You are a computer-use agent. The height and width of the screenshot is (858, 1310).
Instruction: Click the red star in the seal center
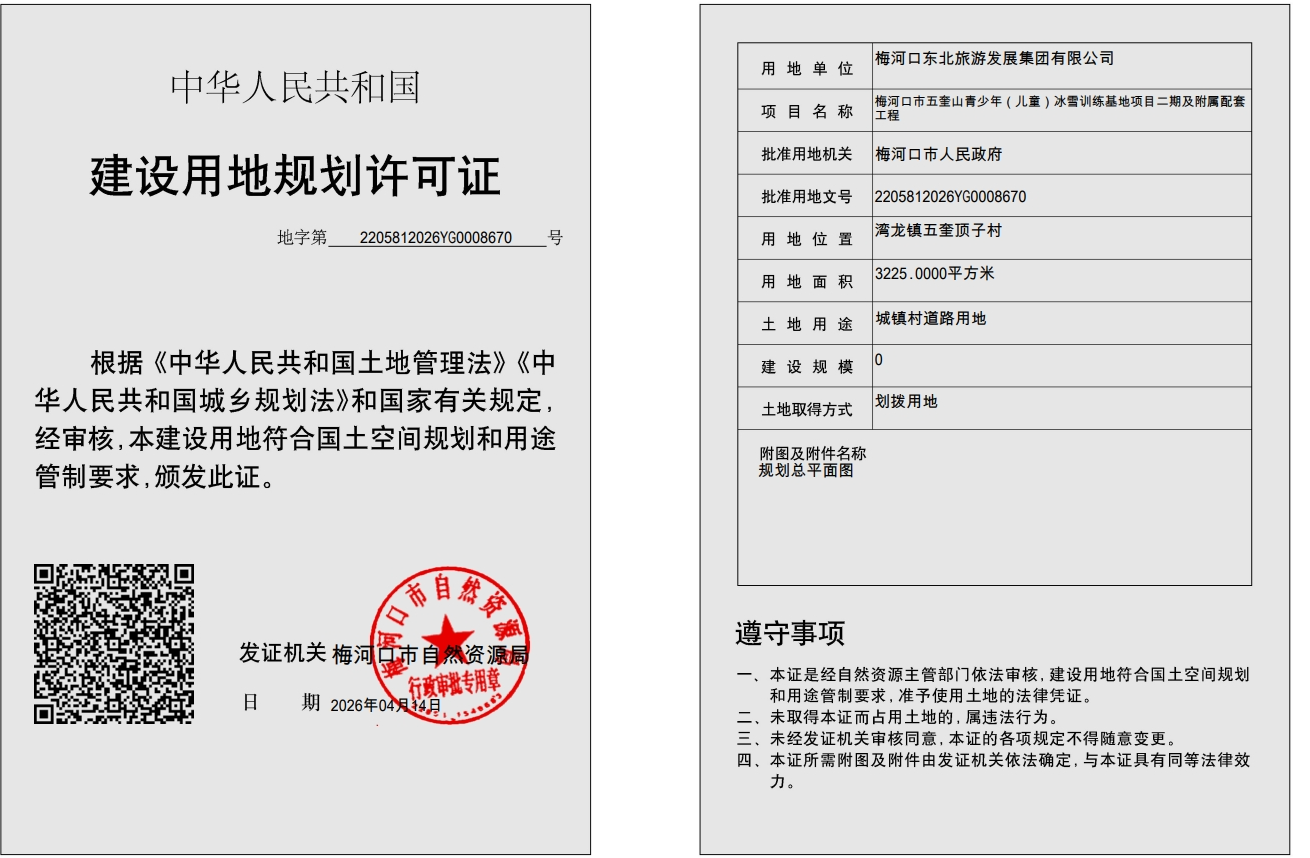click(449, 637)
